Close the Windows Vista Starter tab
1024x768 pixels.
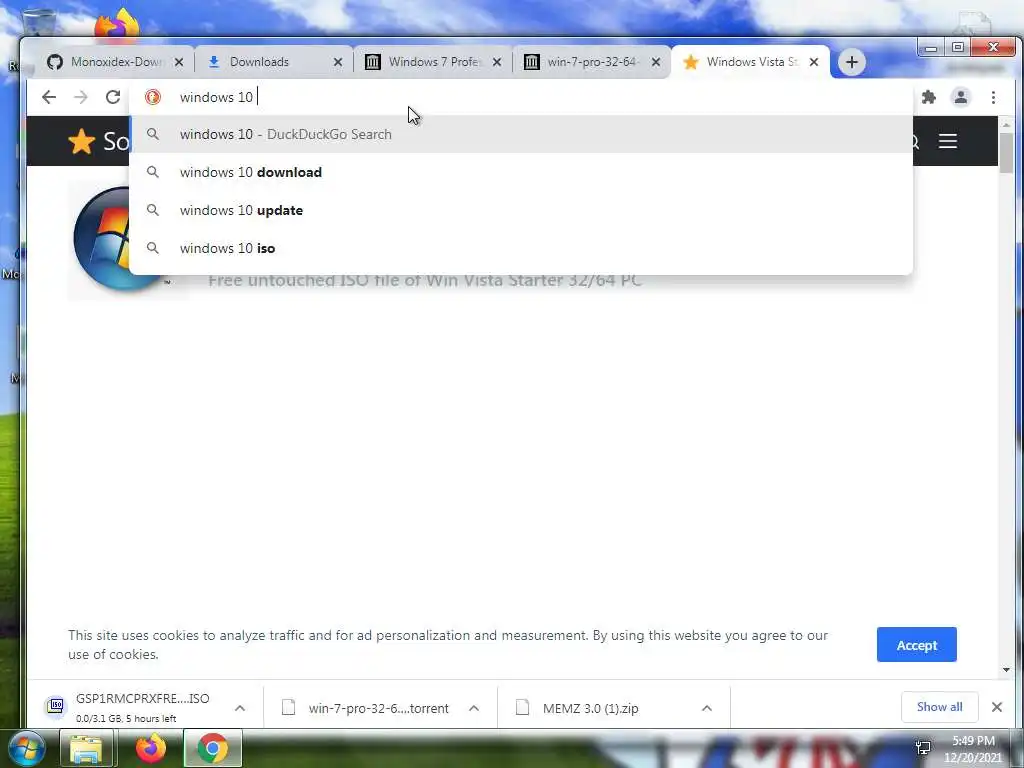(x=814, y=62)
